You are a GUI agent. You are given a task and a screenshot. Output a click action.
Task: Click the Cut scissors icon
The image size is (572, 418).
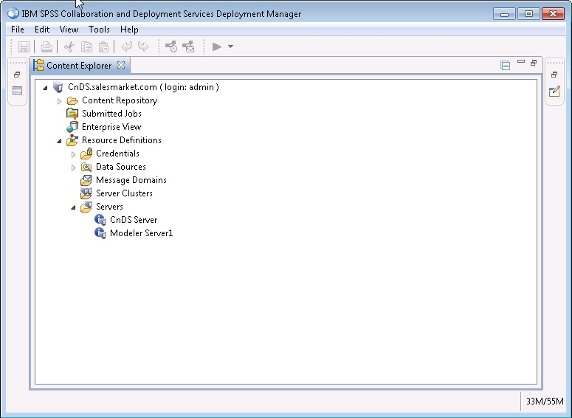(x=69, y=47)
